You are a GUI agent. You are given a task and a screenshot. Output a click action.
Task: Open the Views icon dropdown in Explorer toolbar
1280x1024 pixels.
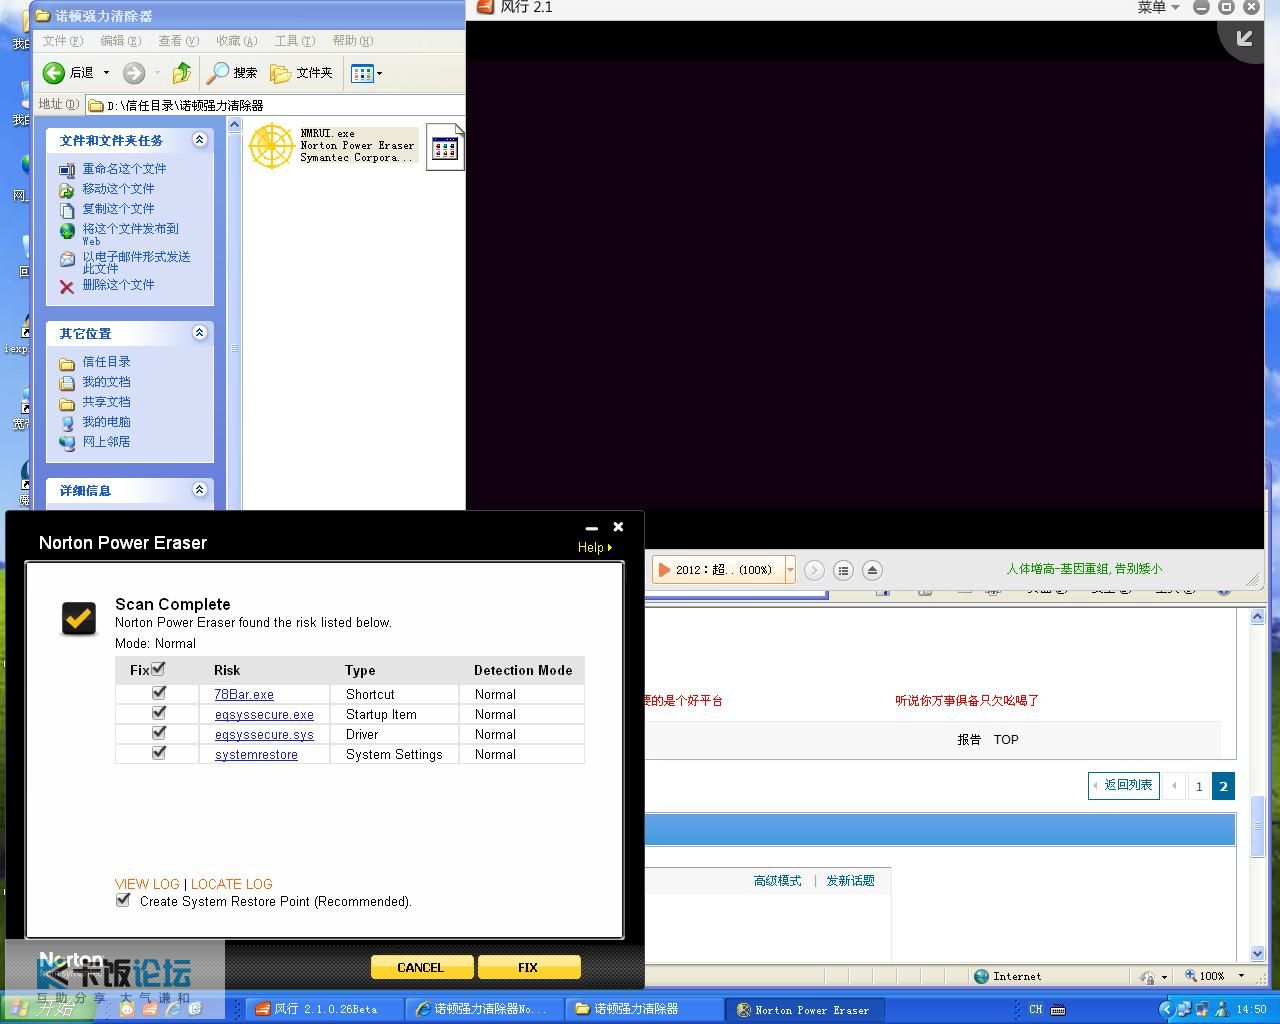pos(366,72)
